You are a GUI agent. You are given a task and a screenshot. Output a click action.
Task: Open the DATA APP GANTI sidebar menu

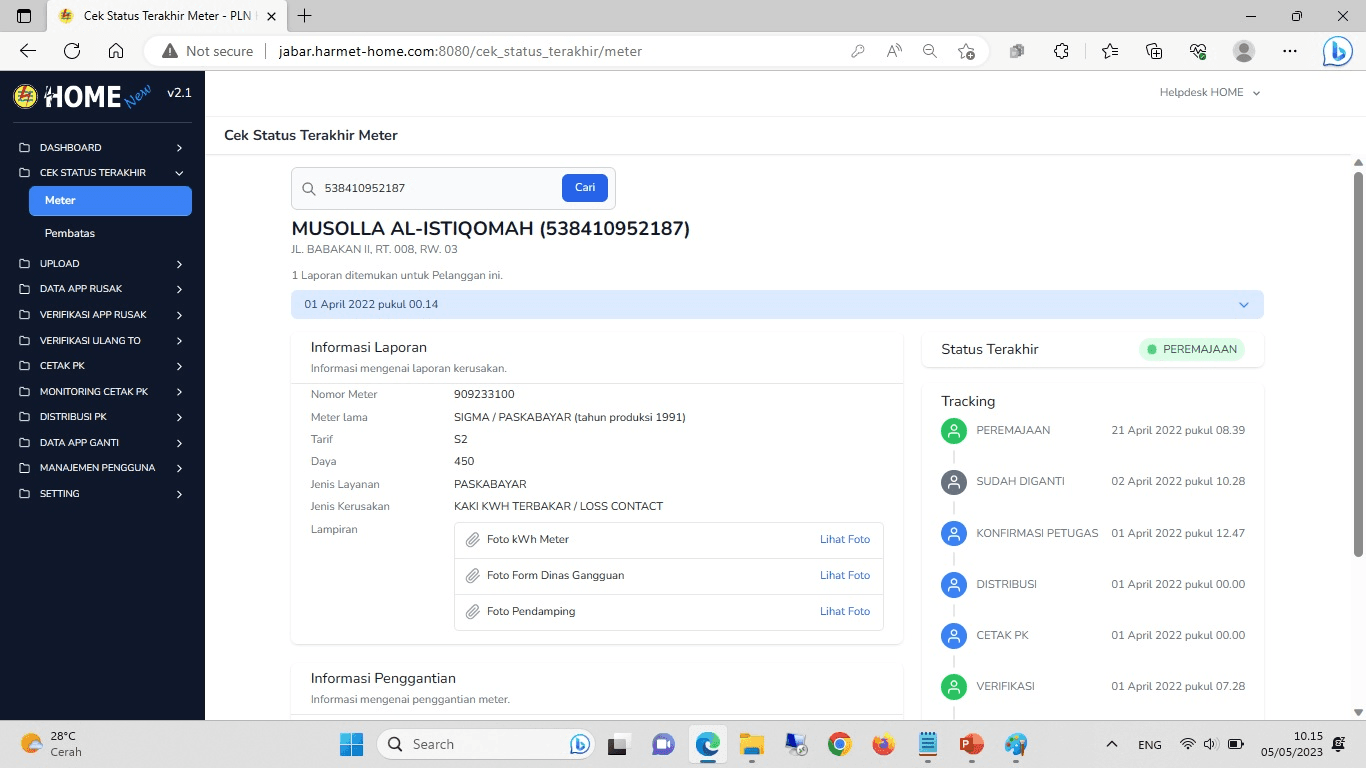(x=102, y=443)
